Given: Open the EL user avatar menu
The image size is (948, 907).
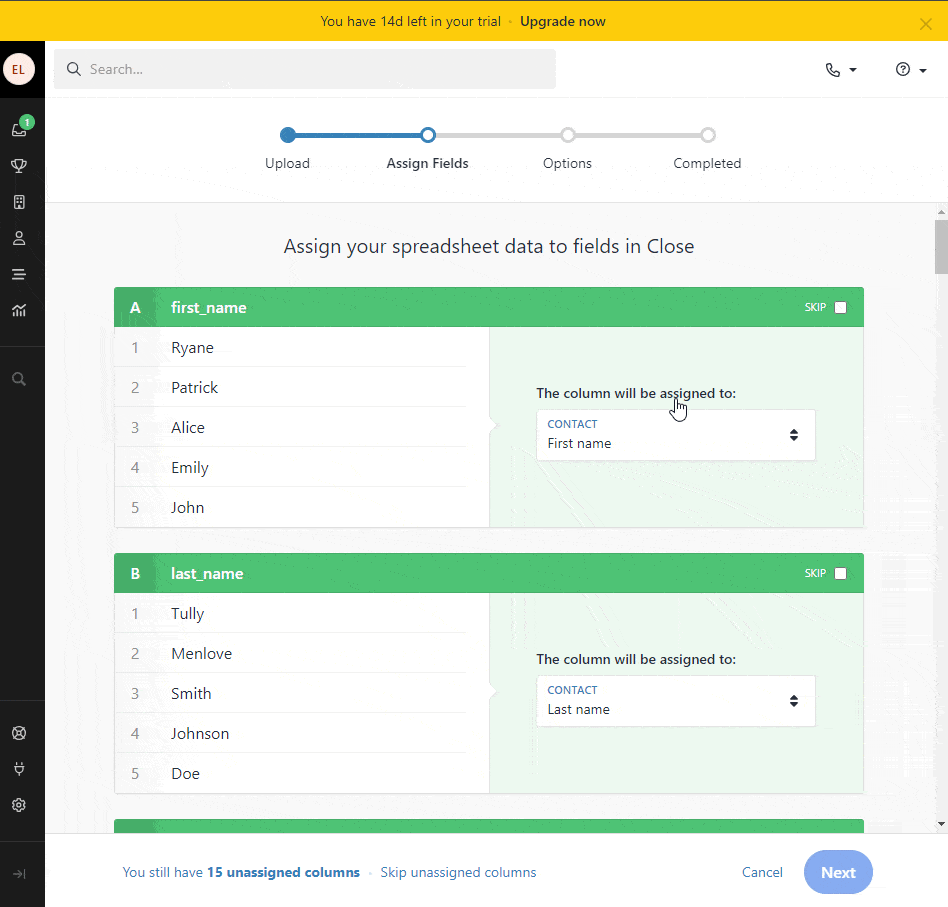Looking at the screenshot, I should coord(19,70).
